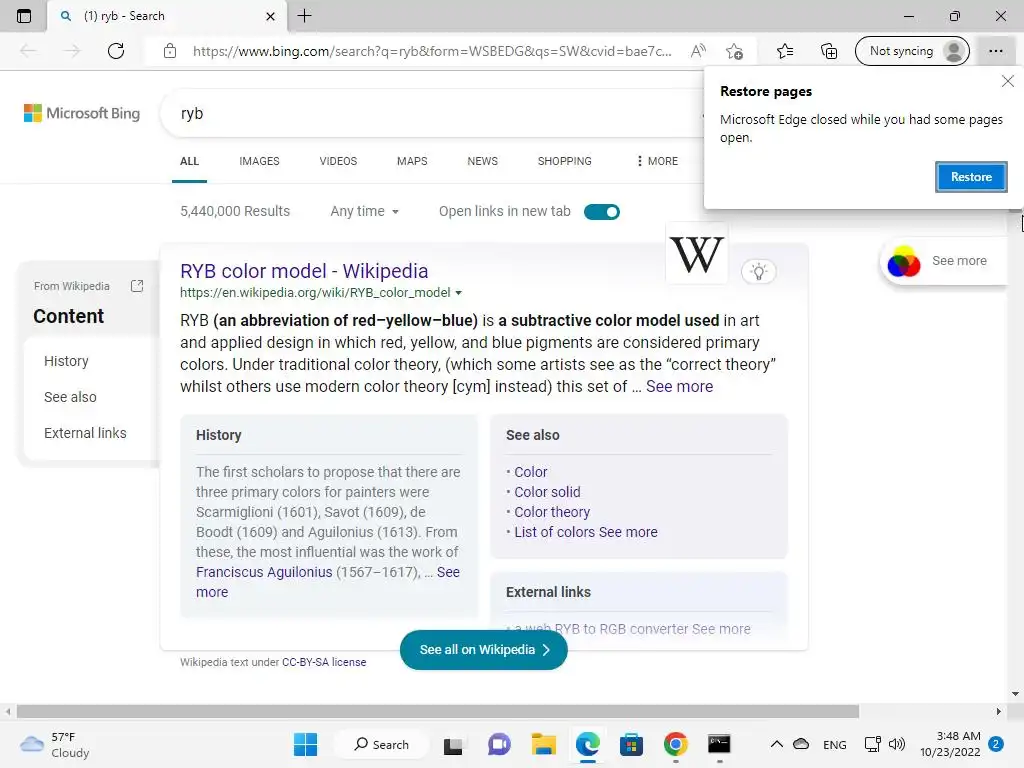The image size is (1024, 768).
Task: Open the Color link under See also
Action: click(530, 472)
